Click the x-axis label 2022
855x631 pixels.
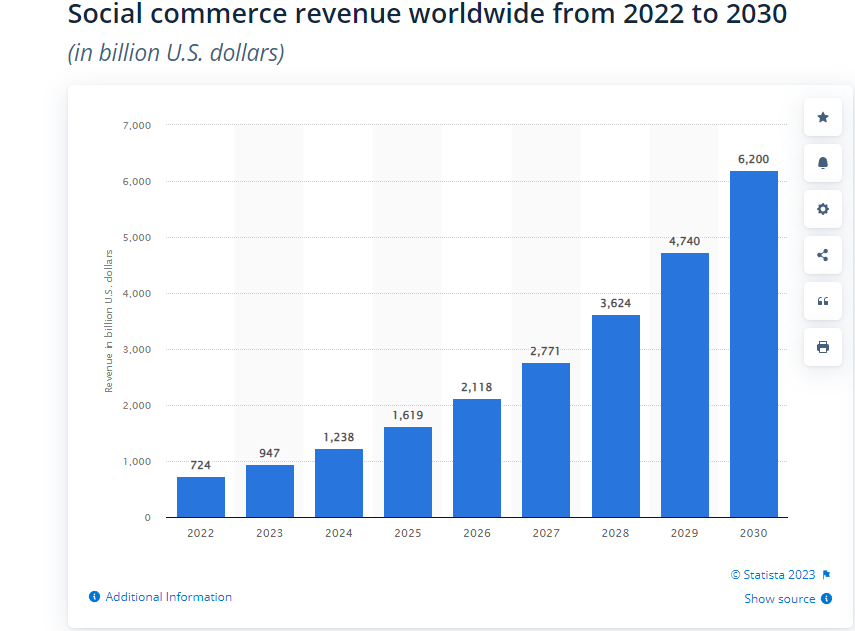coord(201,533)
